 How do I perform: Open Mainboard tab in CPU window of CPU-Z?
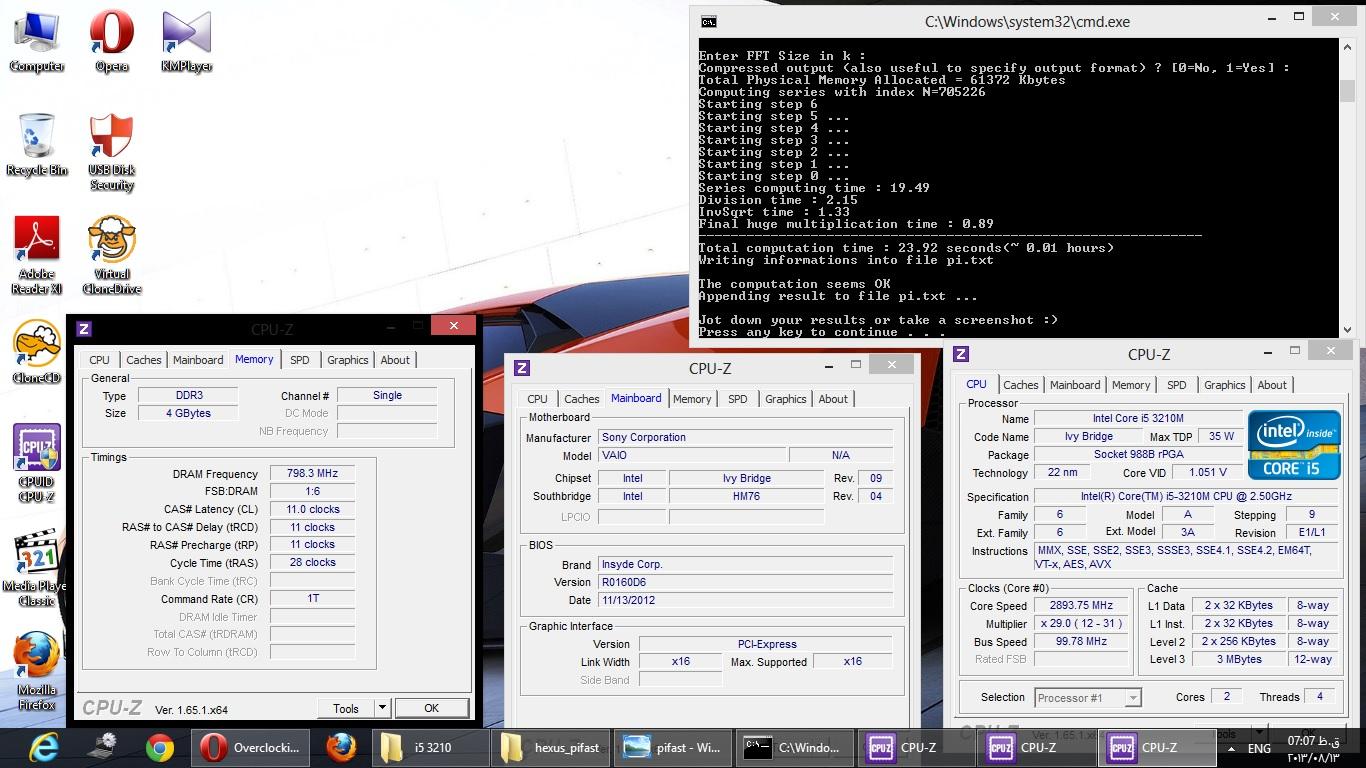[1075, 385]
